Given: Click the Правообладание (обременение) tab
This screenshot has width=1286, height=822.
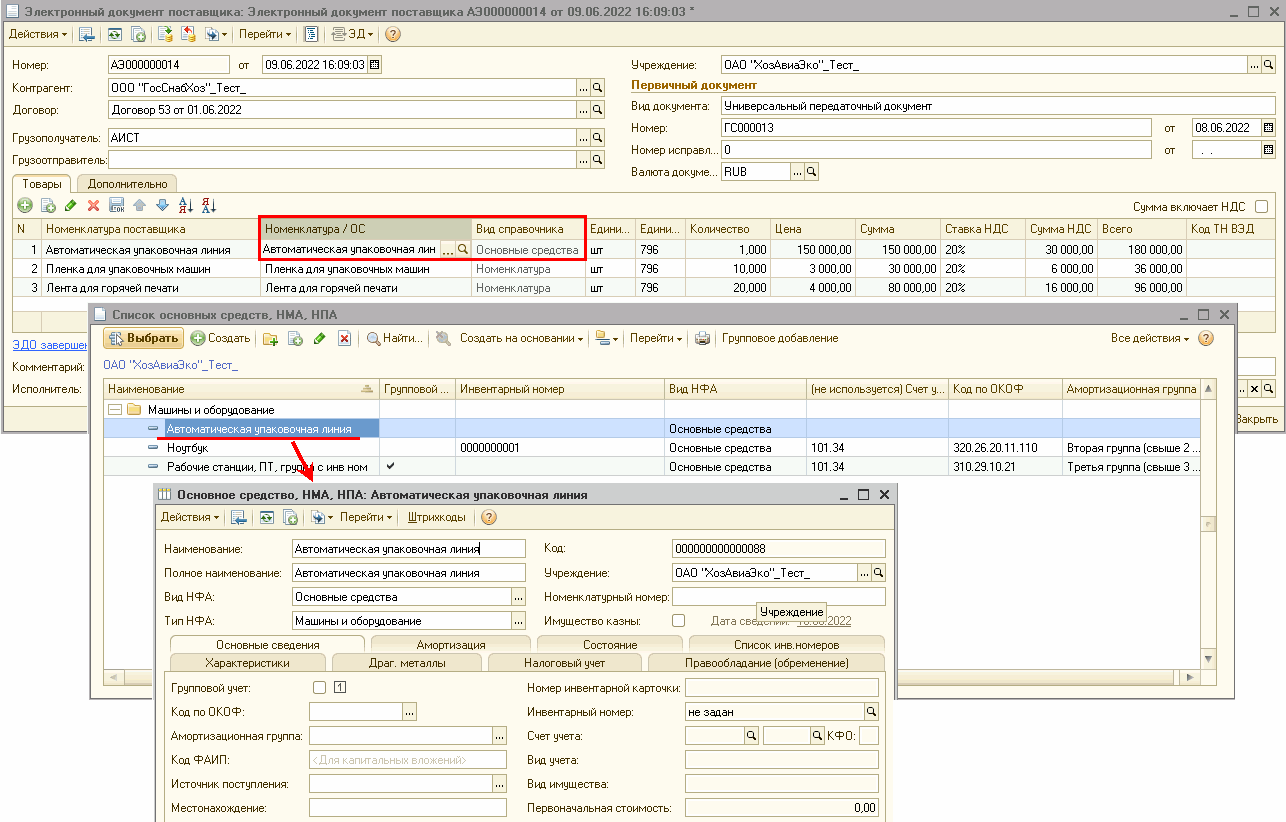Looking at the screenshot, I should pyautogui.click(x=767, y=663).
